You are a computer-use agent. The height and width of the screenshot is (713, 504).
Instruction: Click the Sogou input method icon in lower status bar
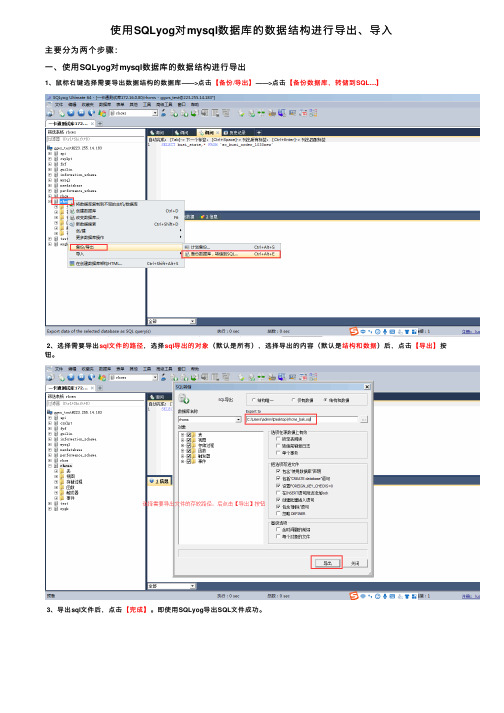point(354,596)
